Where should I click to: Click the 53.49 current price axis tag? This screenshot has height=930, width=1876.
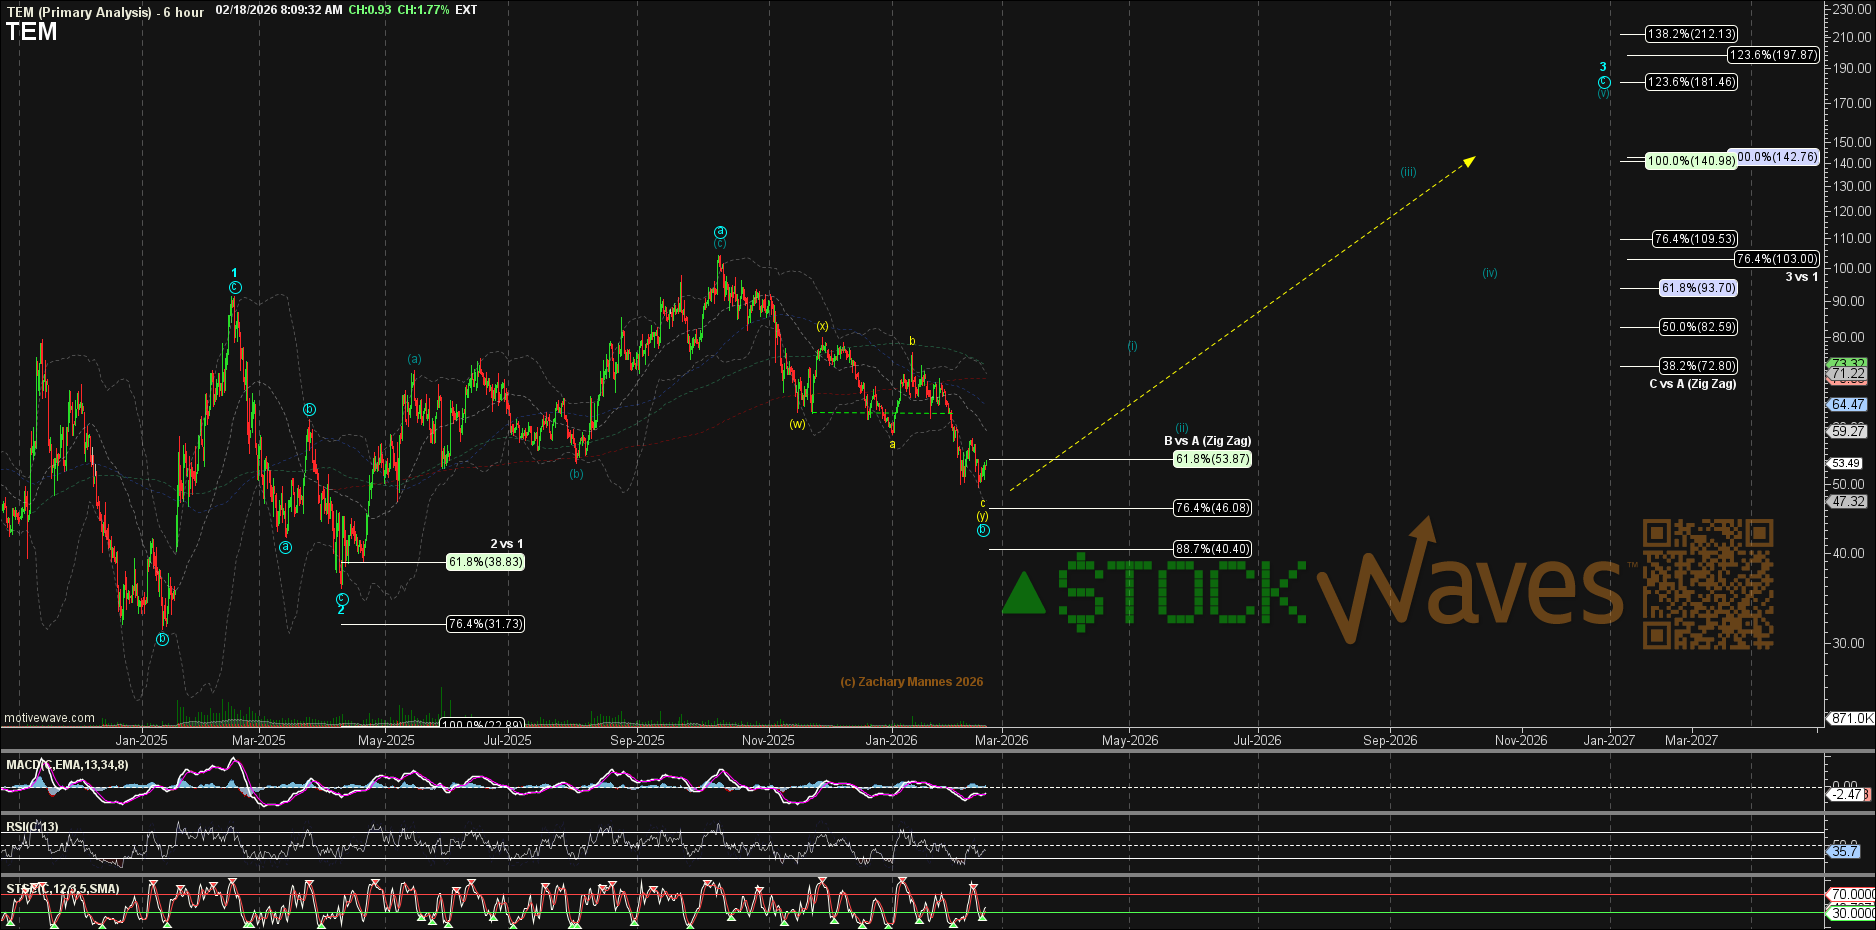click(x=1846, y=463)
